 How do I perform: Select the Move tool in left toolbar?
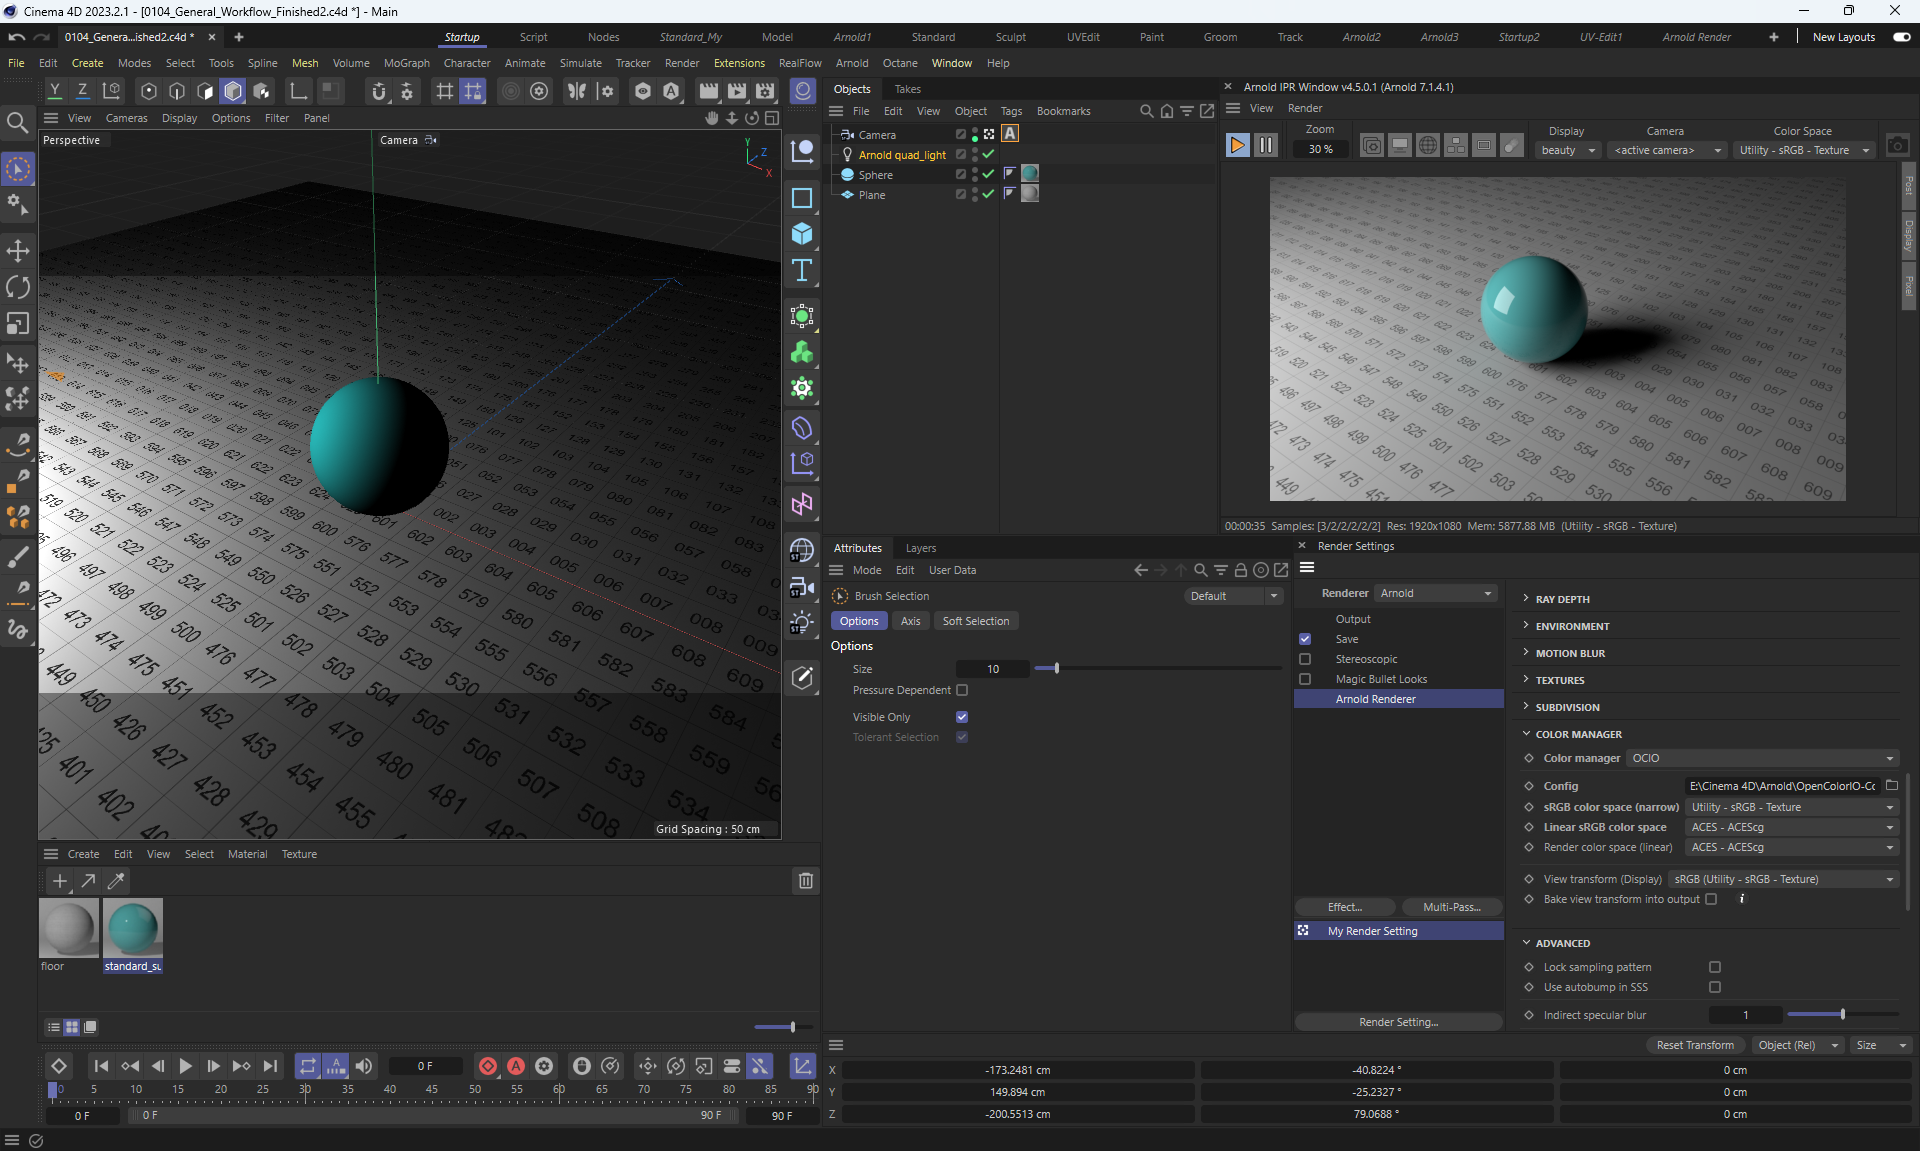18,250
